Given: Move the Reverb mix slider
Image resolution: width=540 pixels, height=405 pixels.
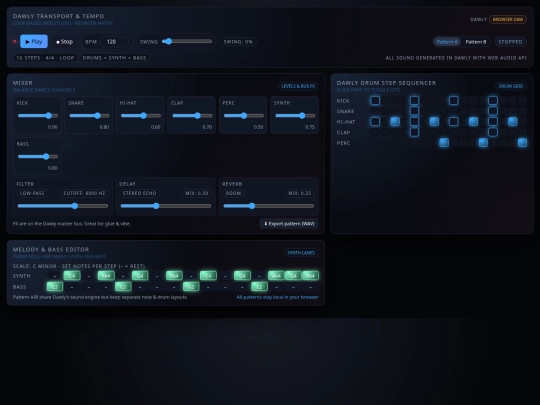Looking at the screenshot, I should 269,206.
